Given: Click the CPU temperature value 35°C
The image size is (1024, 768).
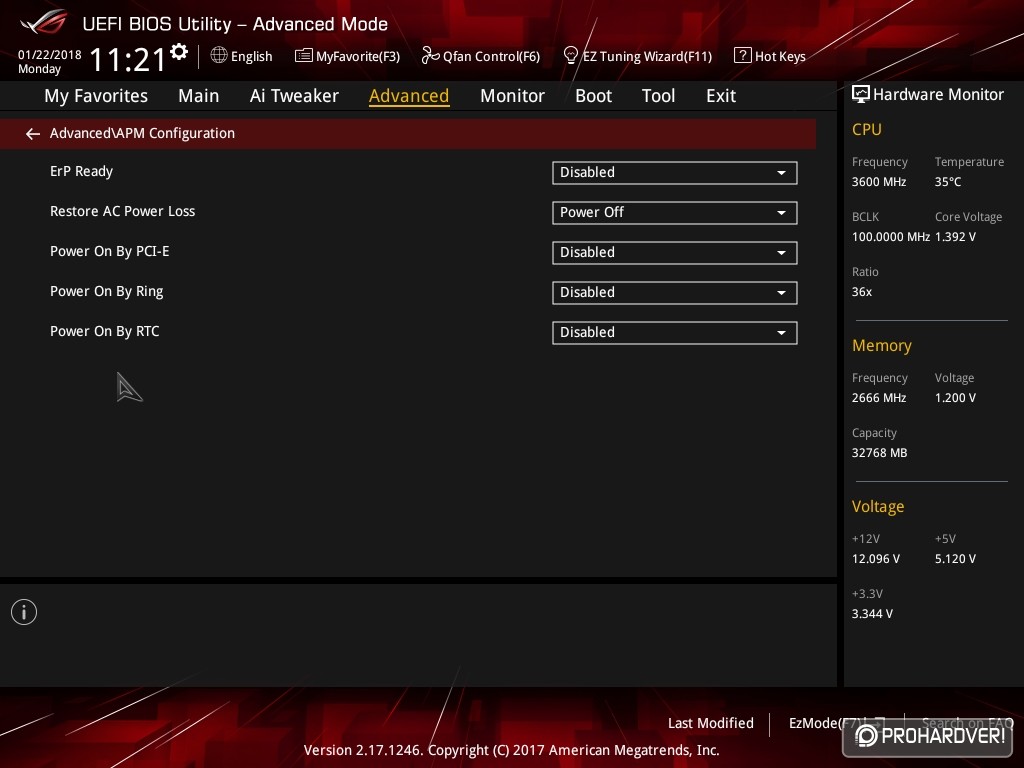Looking at the screenshot, I should [x=948, y=182].
